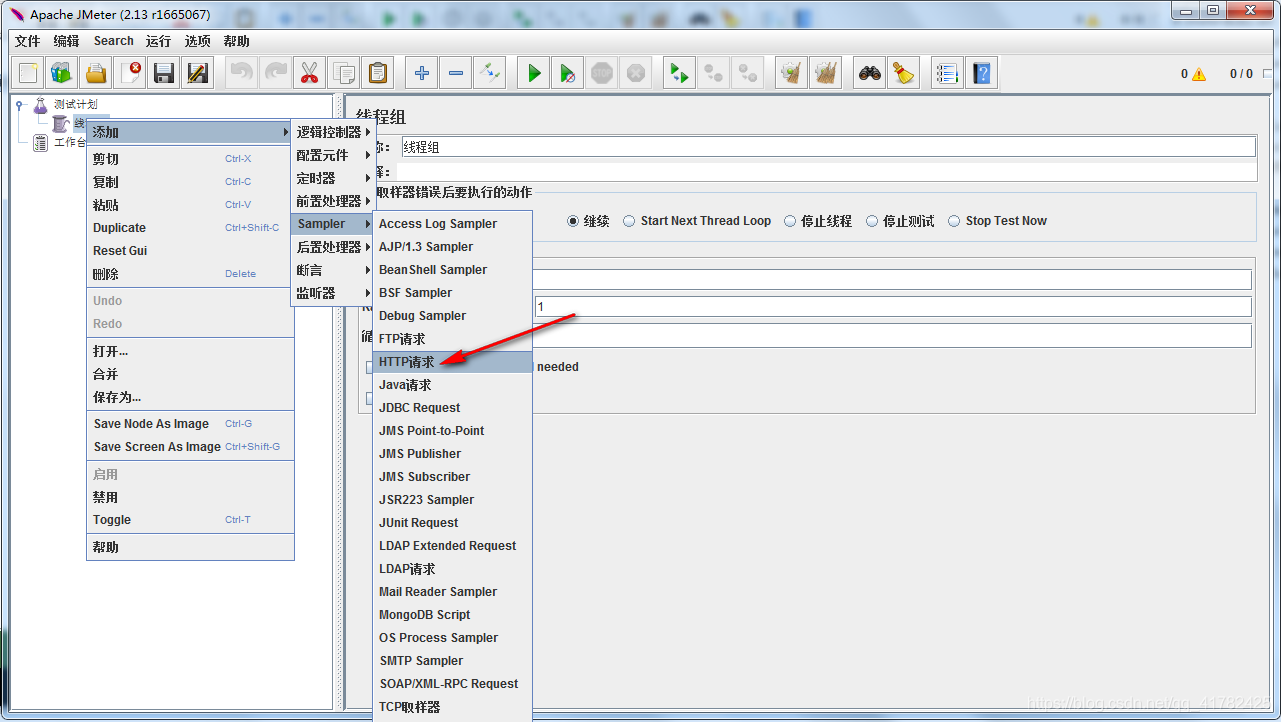
Task: Expand the 配置元件 submenu
Action: (333, 155)
